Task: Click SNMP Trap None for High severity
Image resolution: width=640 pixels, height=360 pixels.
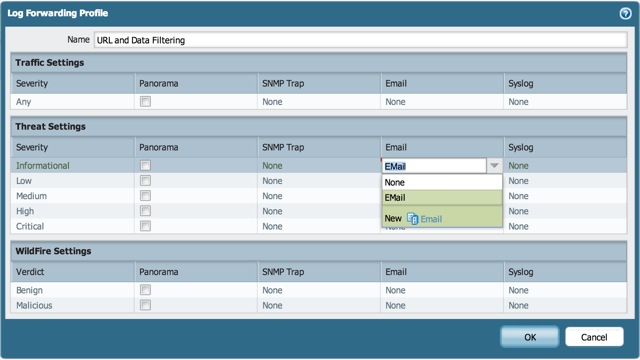Action: (x=272, y=211)
